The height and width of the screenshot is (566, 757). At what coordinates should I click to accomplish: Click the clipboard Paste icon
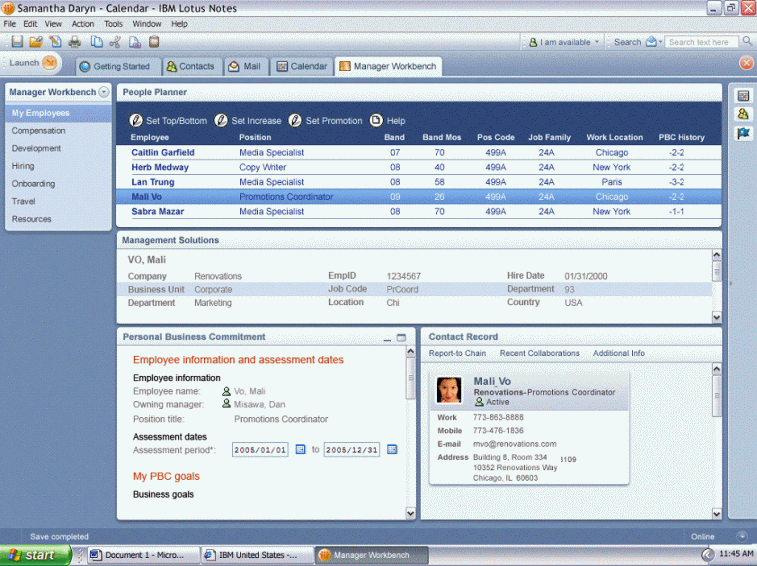pyautogui.click(x=154, y=42)
